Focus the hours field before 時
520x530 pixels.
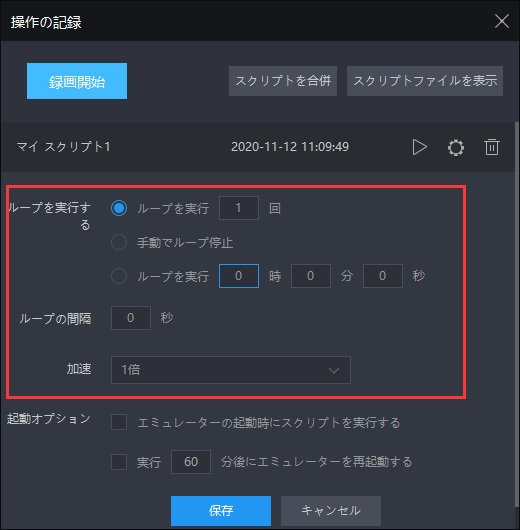click(x=239, y=276)
